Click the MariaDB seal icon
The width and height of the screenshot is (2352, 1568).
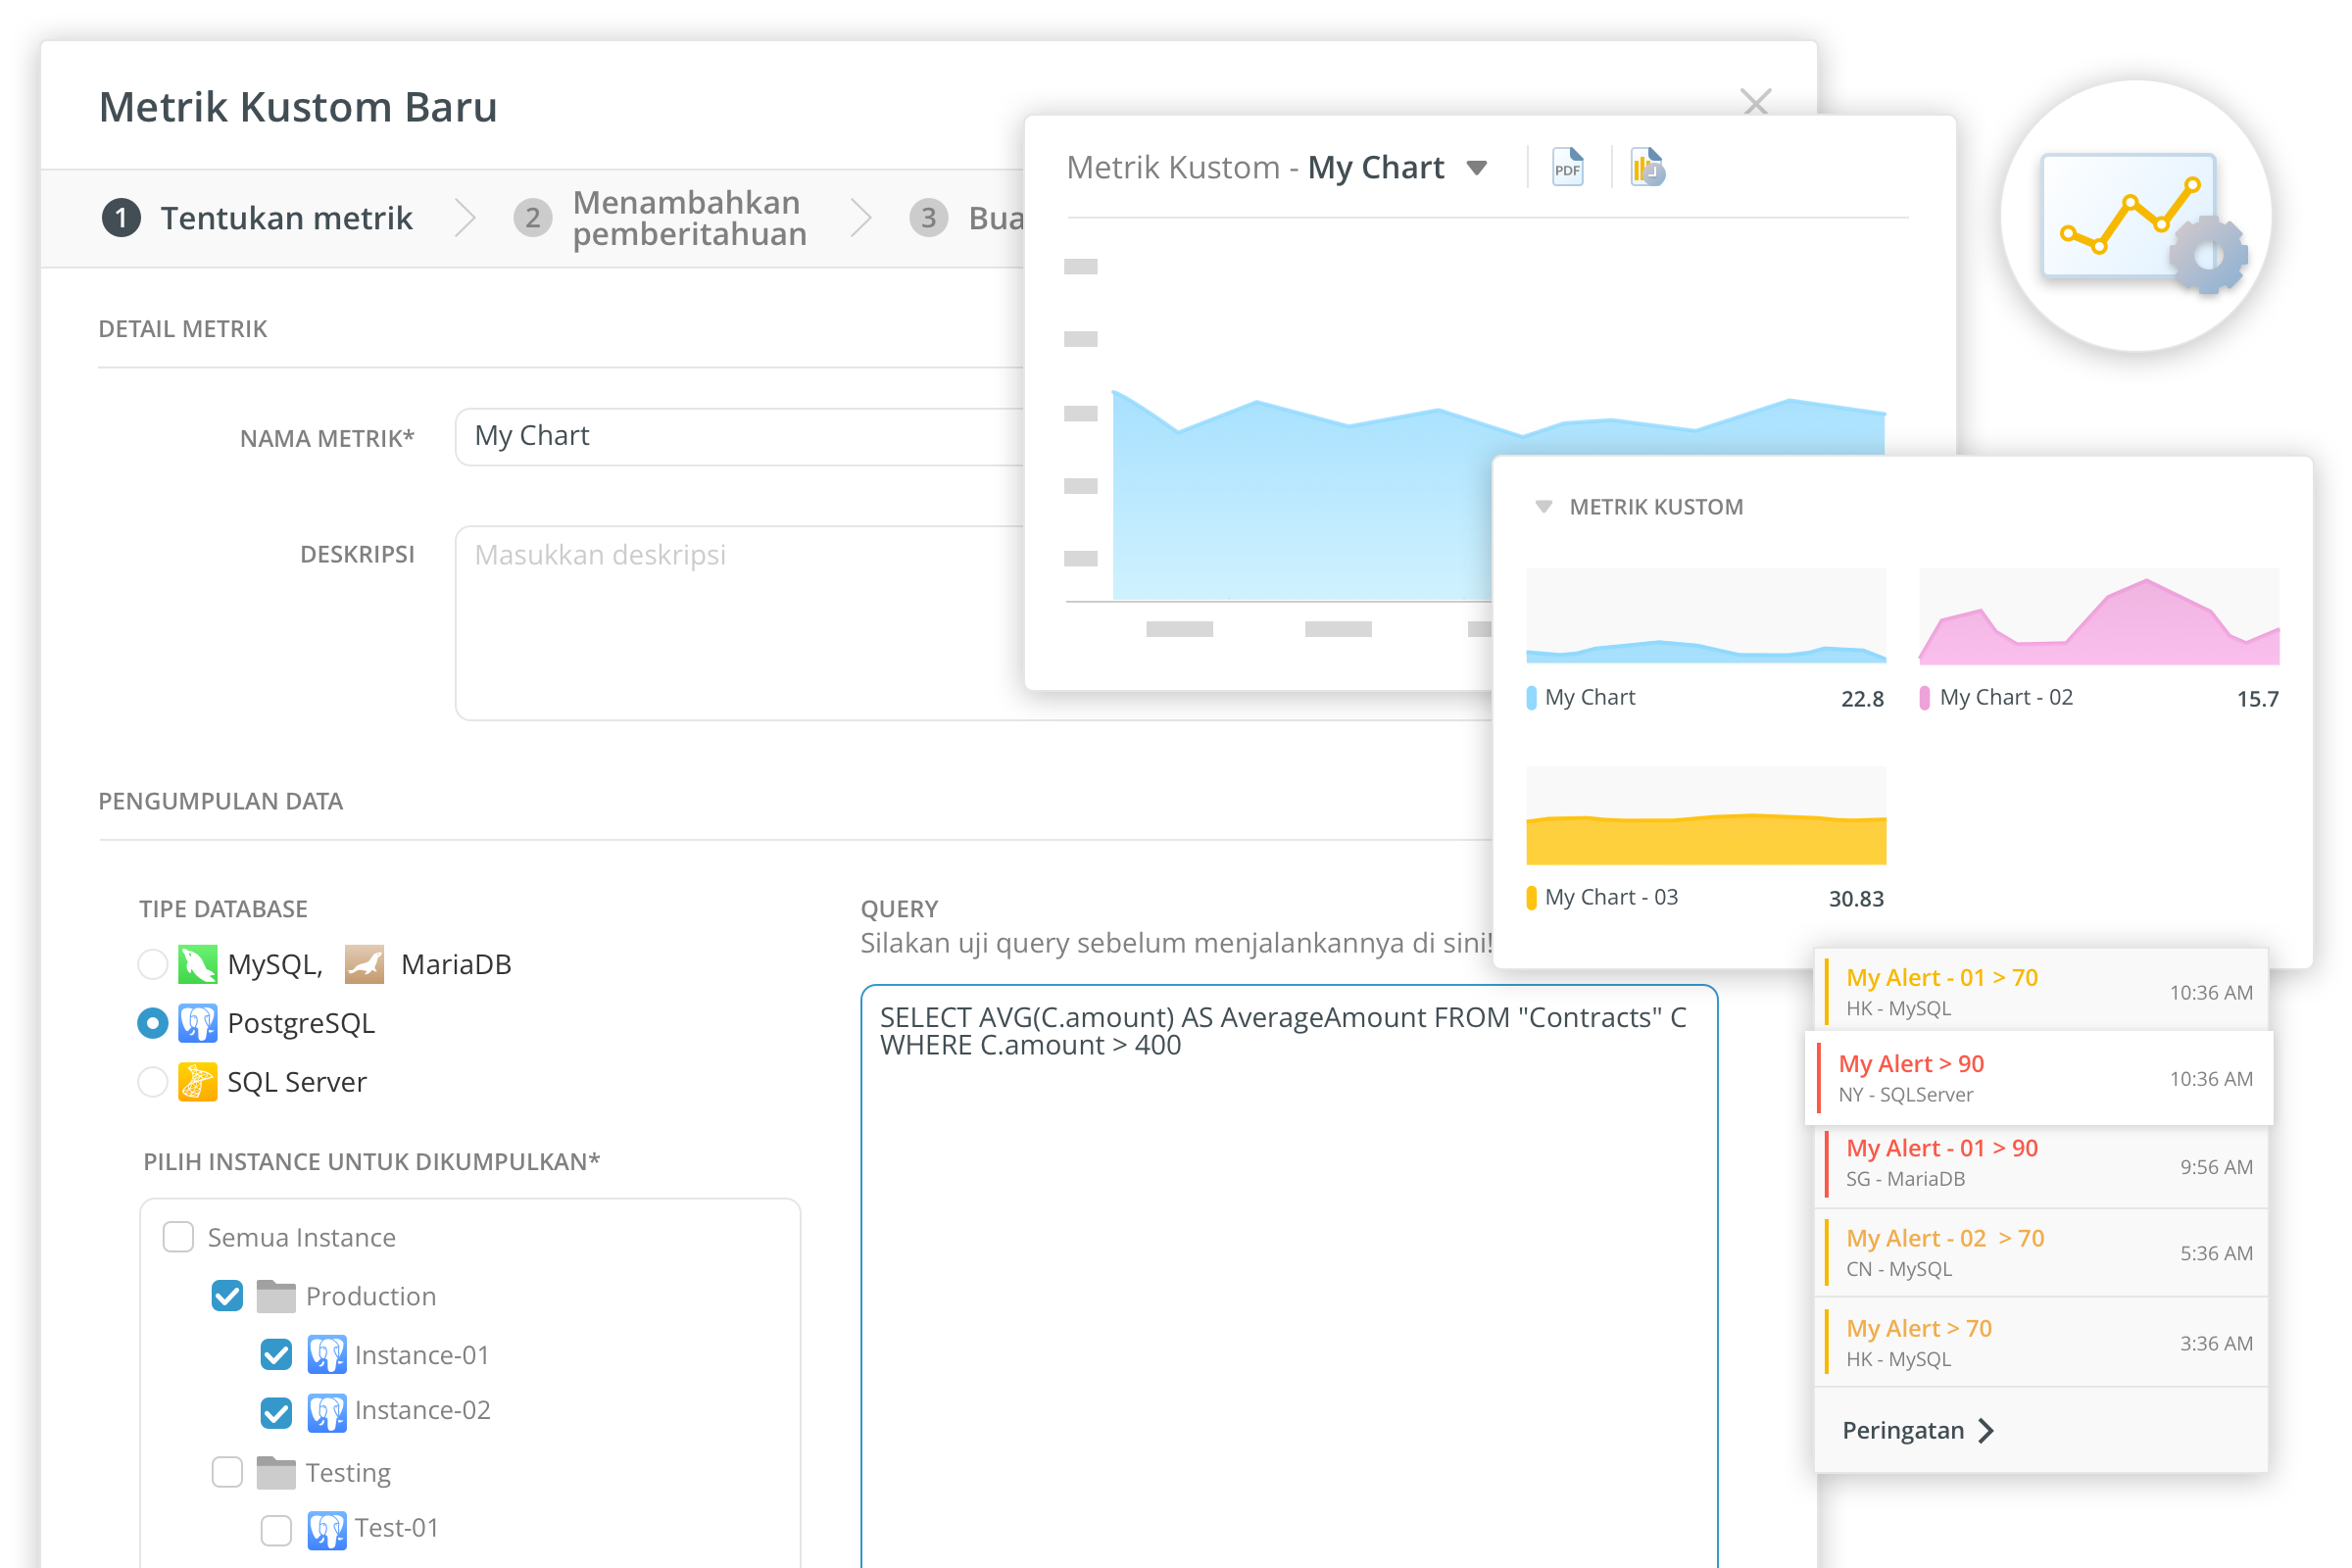tap(364, 964)
